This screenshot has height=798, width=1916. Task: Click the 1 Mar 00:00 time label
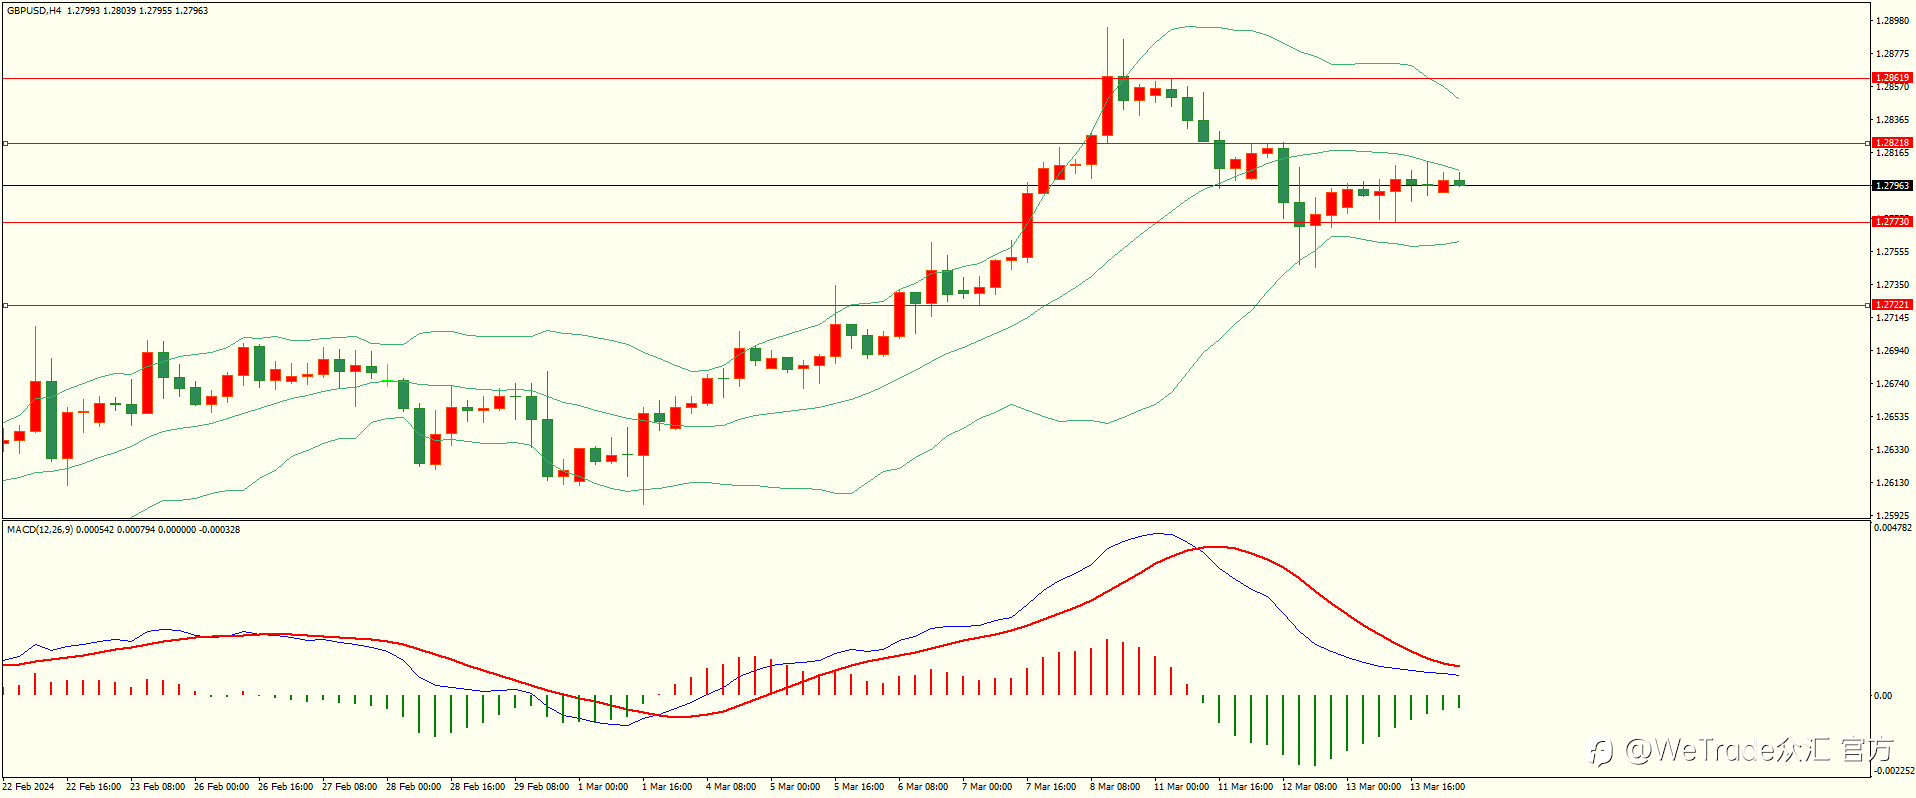pyautogui.click(x=603, y=787)
